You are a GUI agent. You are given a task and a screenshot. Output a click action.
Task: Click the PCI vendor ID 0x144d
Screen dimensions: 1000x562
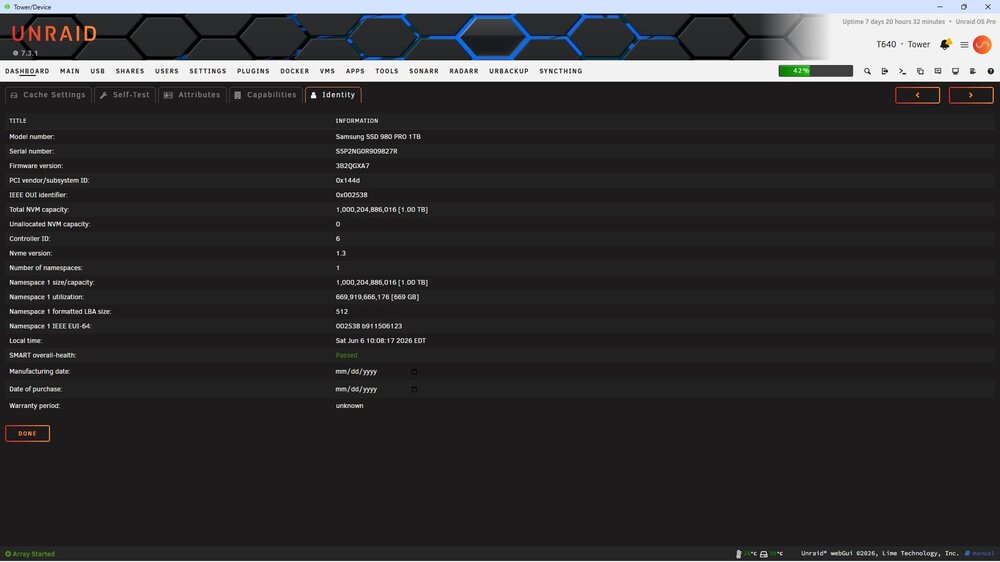[x=348, y=181]
